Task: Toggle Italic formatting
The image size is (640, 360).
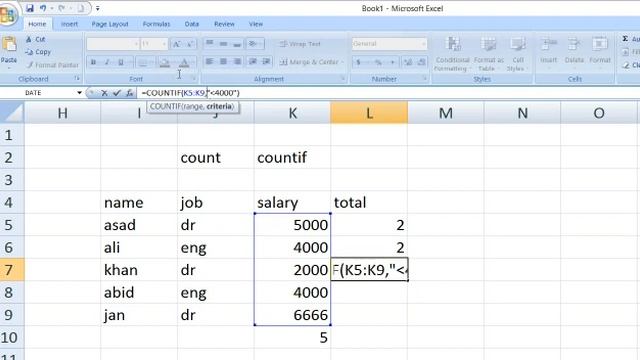Action: [107, 62]
